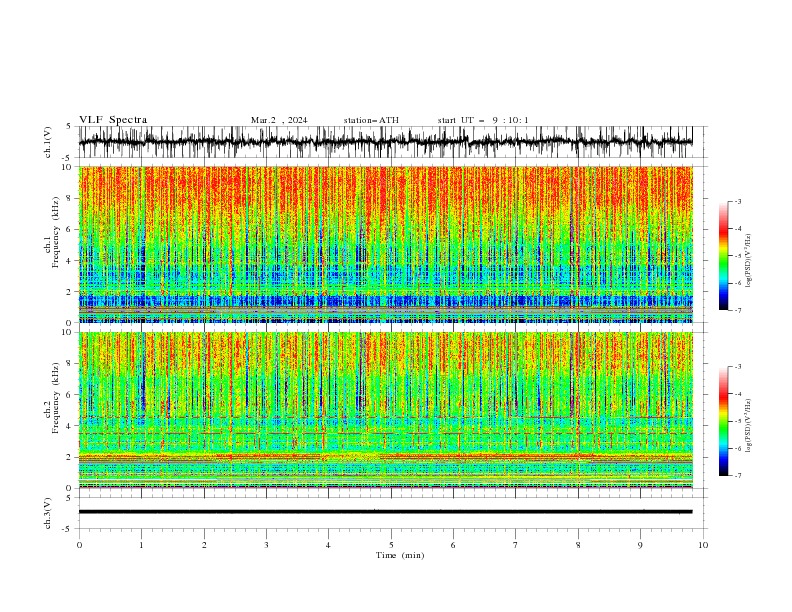This screenshot has width=792, height=612.
Task: Click the "start UT = 9 :10: 1" text
Action: (x=483, y=120)
